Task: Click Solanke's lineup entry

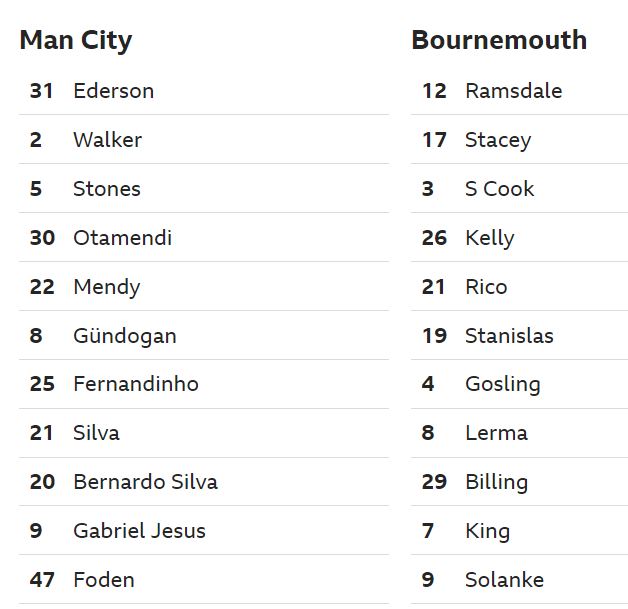Action: coord(519,579)
